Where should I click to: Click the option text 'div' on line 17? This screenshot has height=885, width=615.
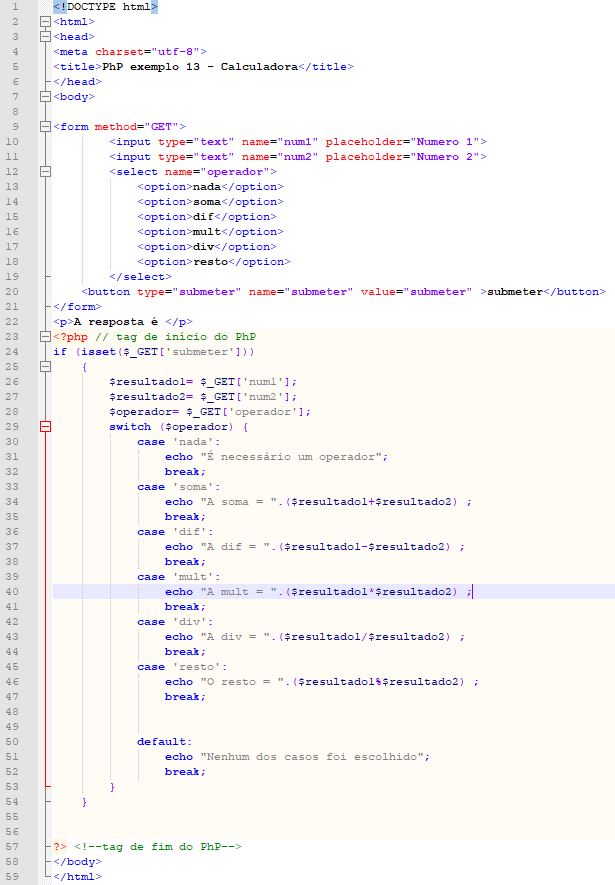tap(203, 247)
